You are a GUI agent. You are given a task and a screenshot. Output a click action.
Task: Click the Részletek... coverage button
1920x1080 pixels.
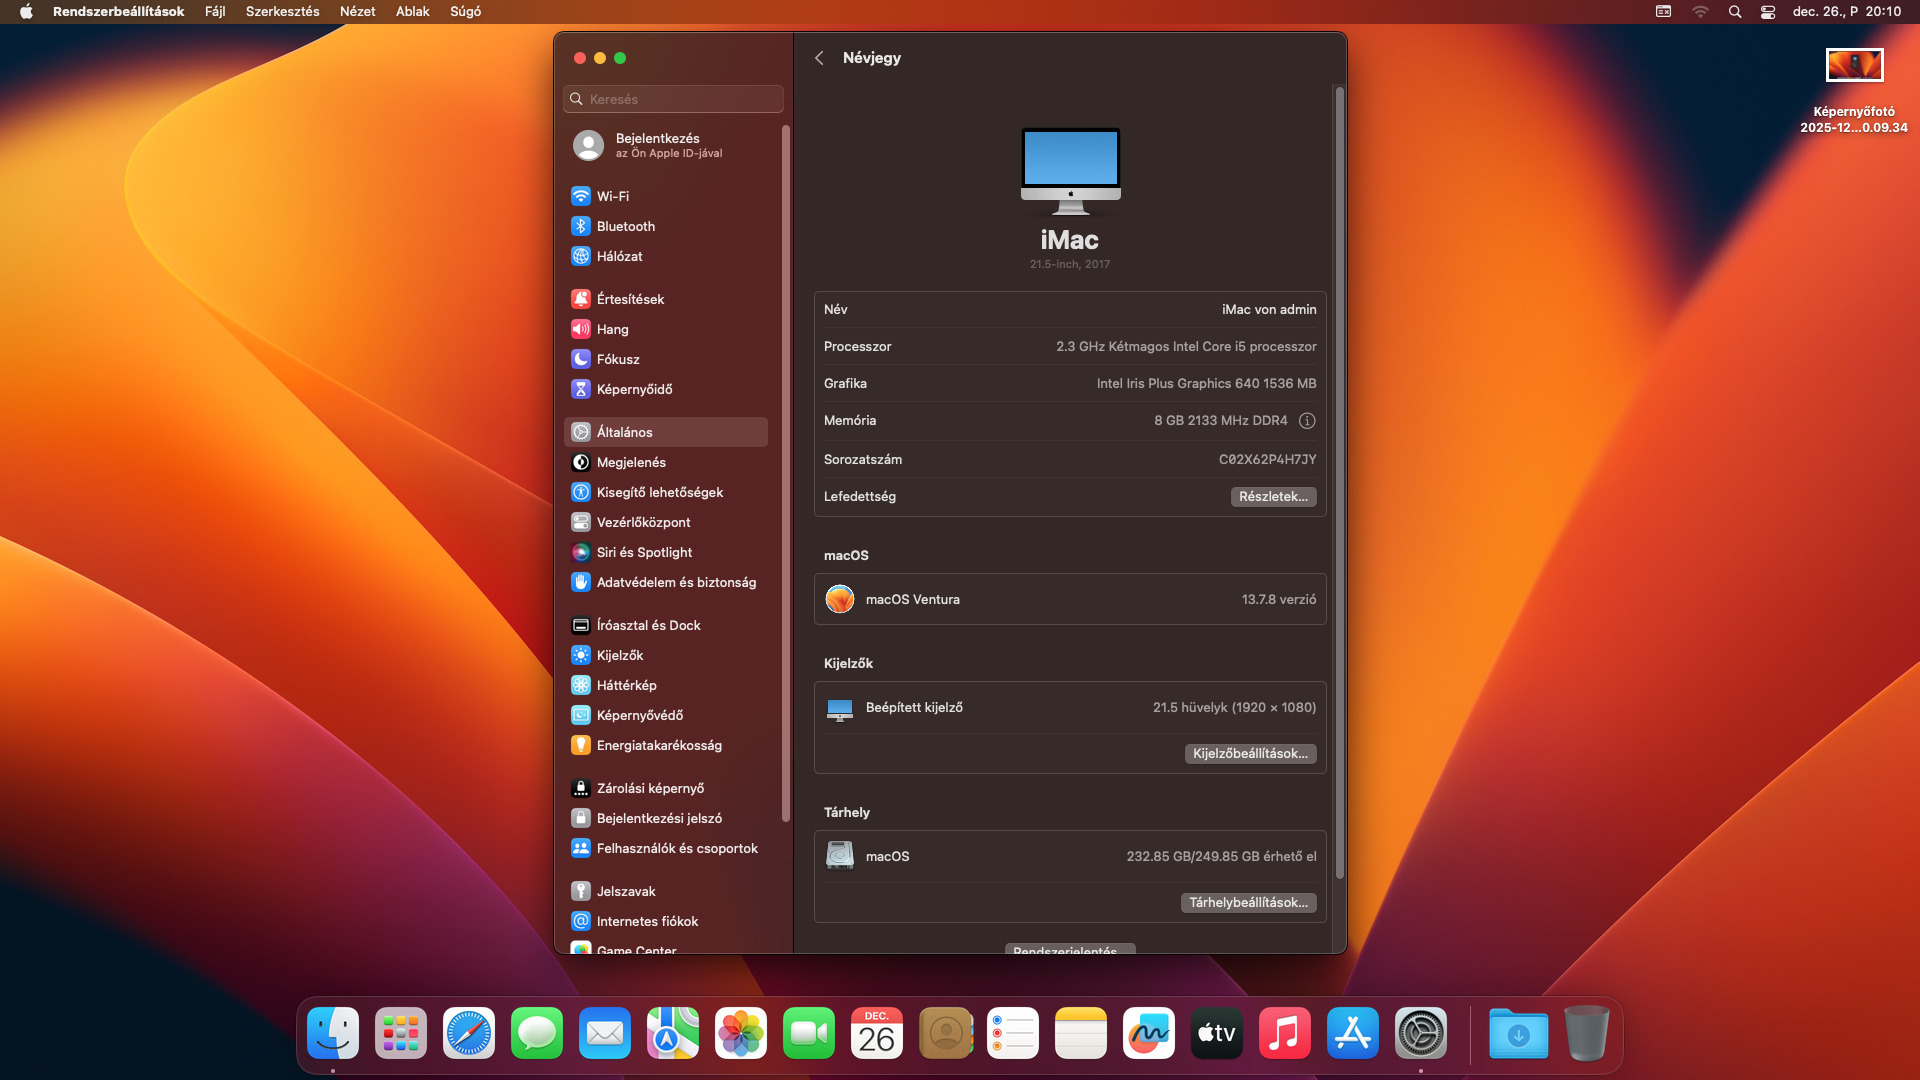coord(1272,497)
